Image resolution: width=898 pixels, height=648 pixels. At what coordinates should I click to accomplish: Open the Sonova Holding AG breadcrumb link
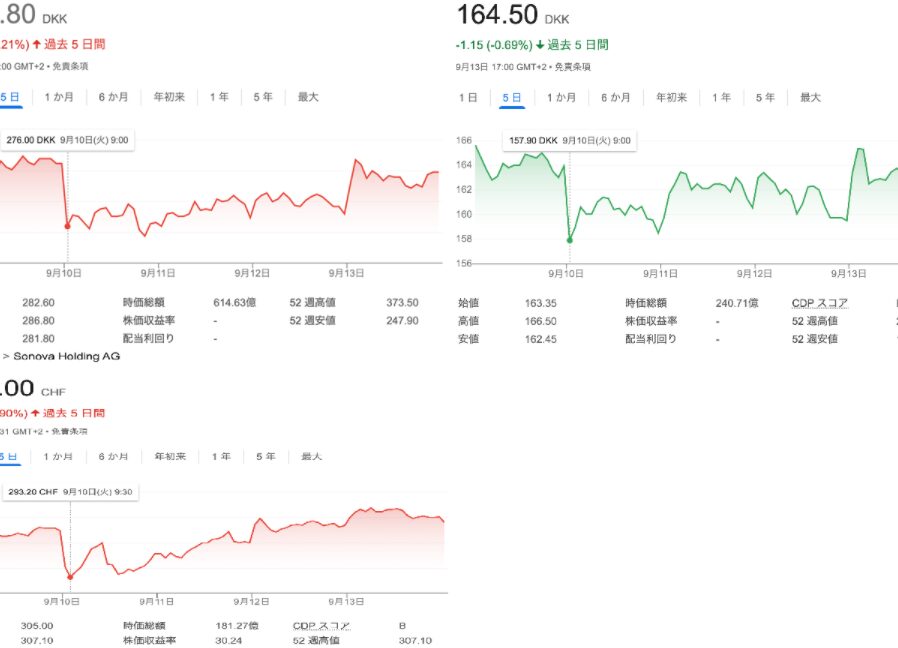(66, 356)
